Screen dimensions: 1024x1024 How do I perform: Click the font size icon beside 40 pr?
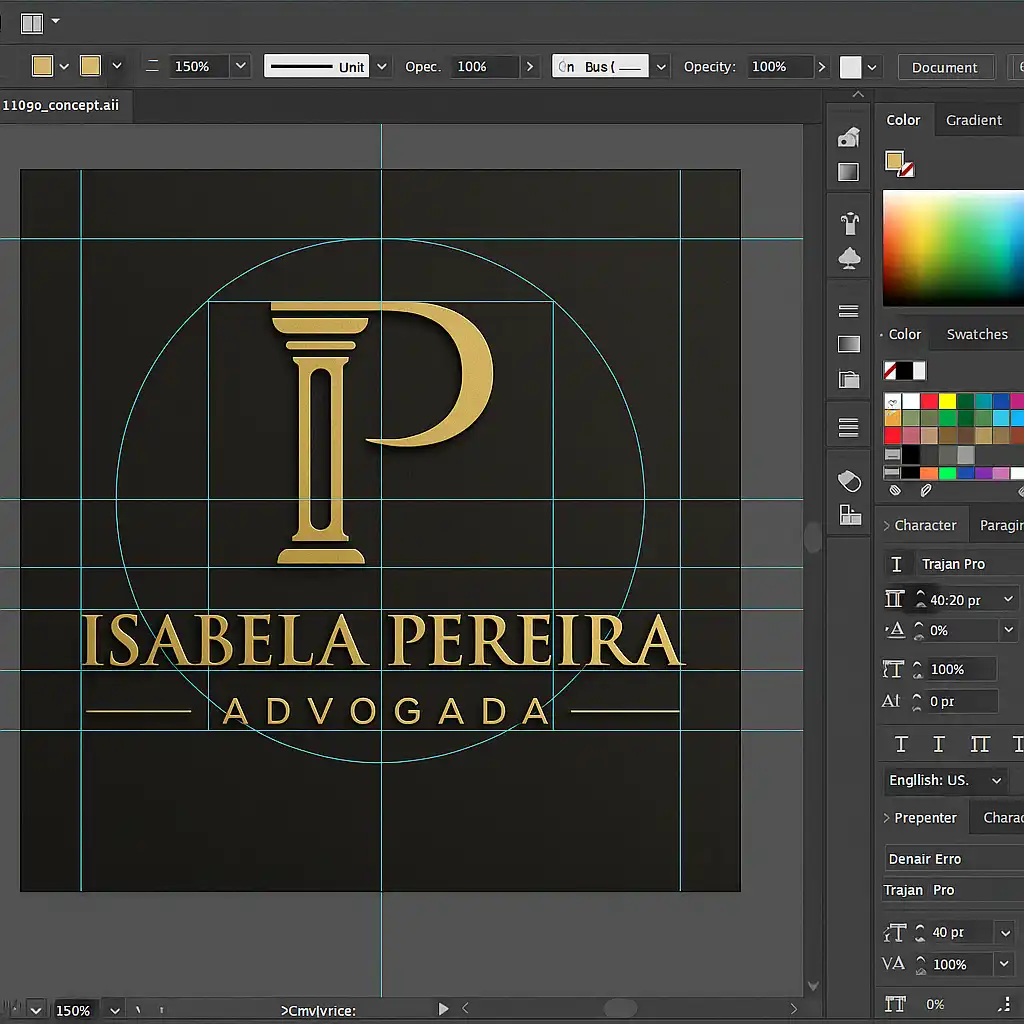pos(895,933)
